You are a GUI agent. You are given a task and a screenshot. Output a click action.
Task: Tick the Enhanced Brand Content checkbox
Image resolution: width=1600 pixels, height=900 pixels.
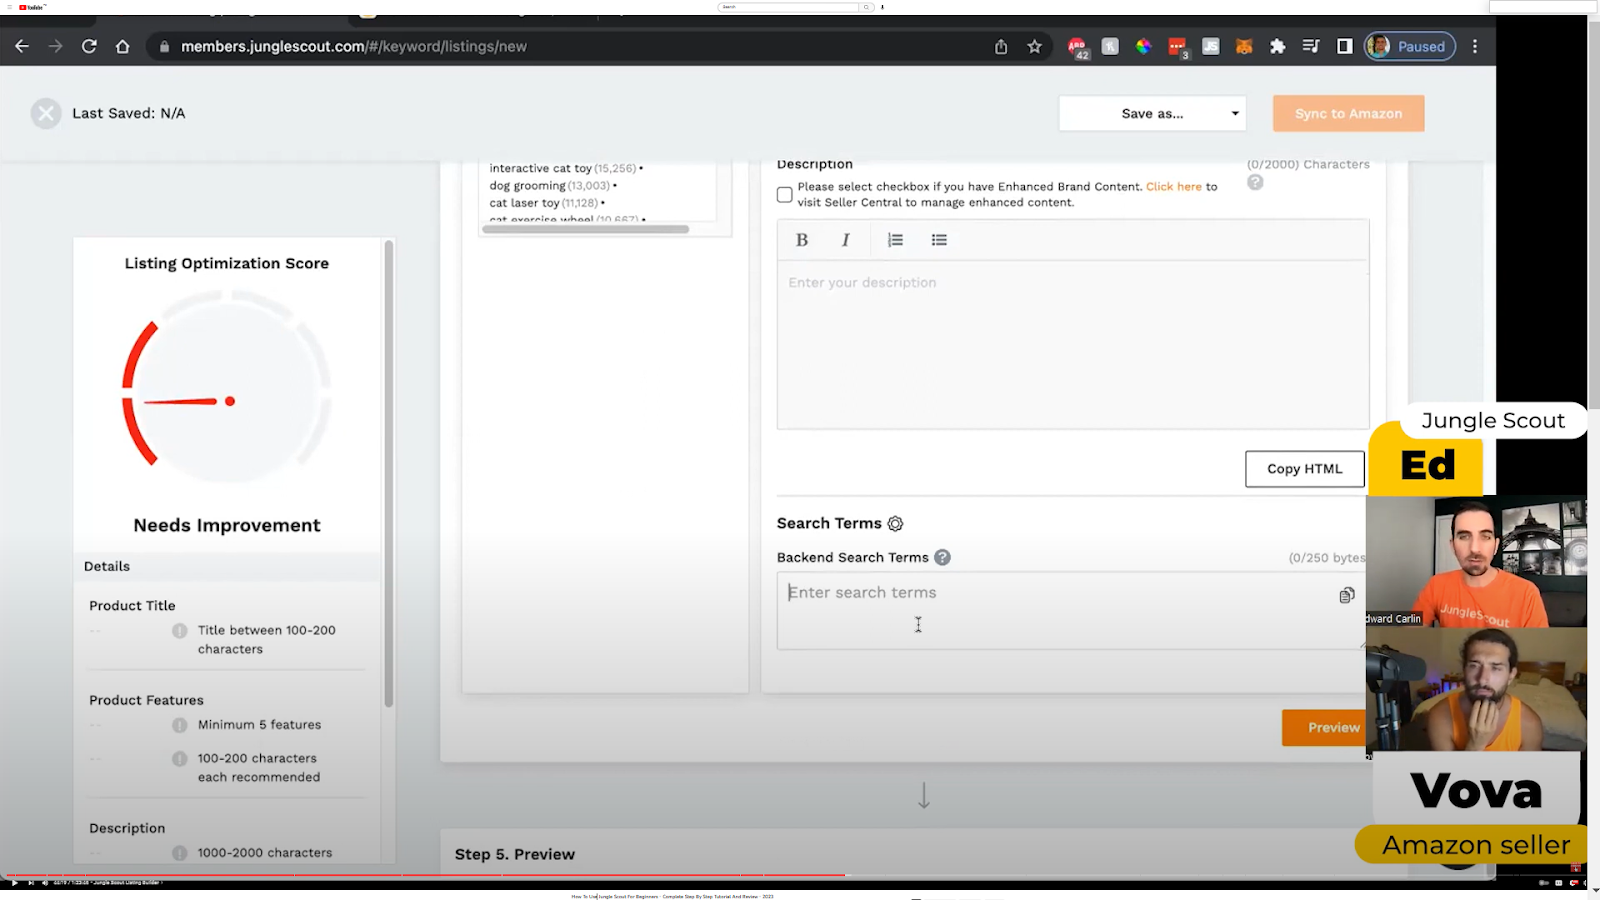(785, 194)
